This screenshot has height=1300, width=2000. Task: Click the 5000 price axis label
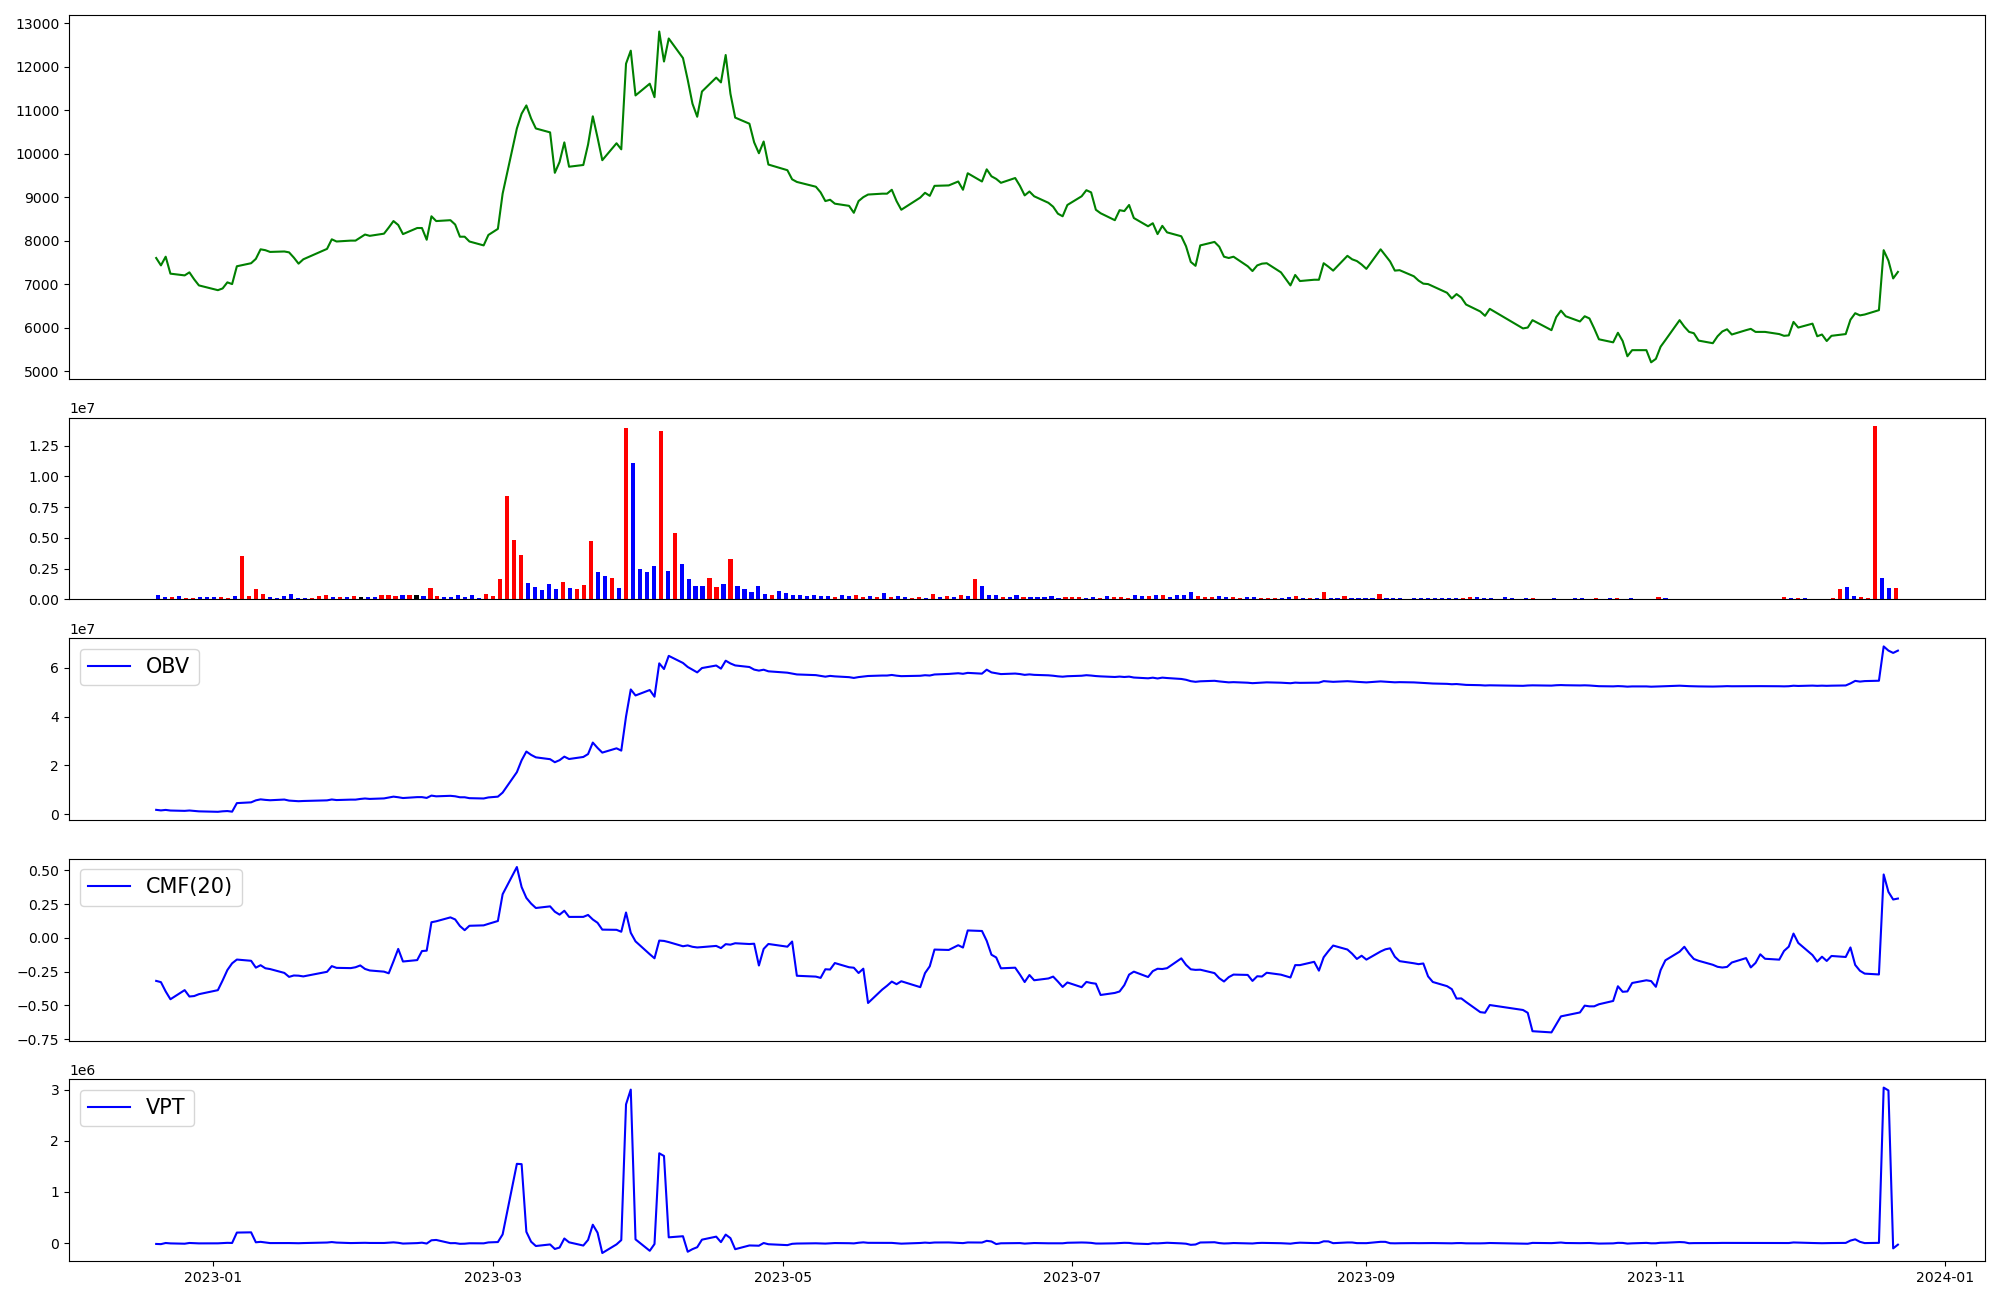coord(40,372)
